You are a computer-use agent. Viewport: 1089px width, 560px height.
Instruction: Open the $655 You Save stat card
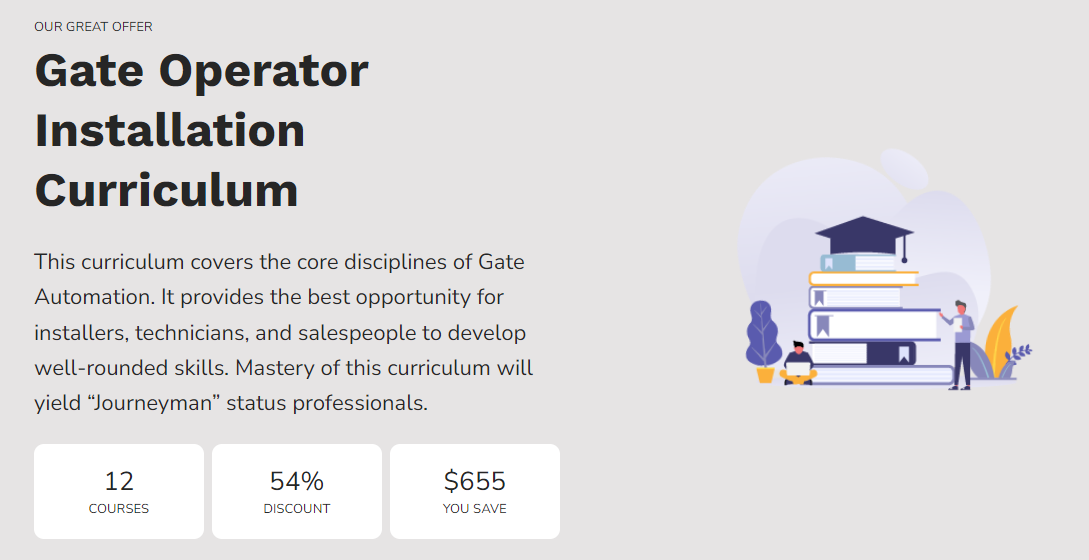pos(475,491)
